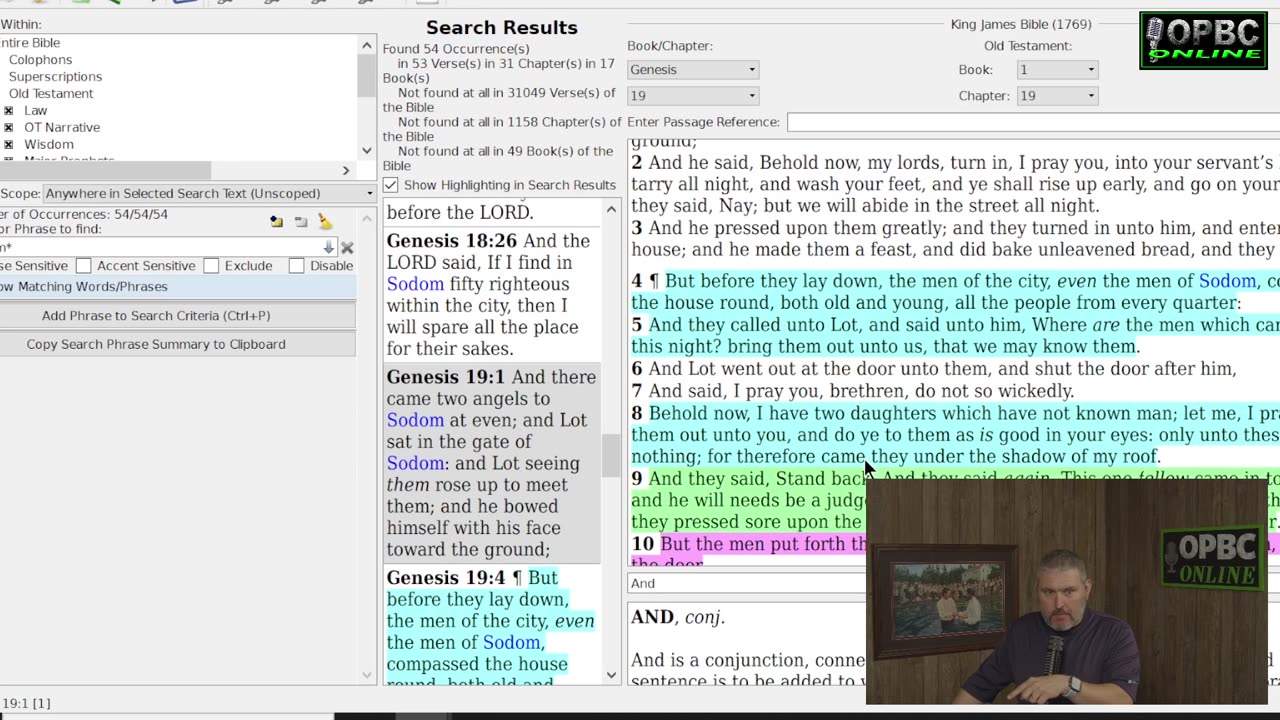This screenshot has height=720, width=1280.
Task: Click verse 2 text in scripture browser
Action: pyautogui.click(x=955, y=184)
